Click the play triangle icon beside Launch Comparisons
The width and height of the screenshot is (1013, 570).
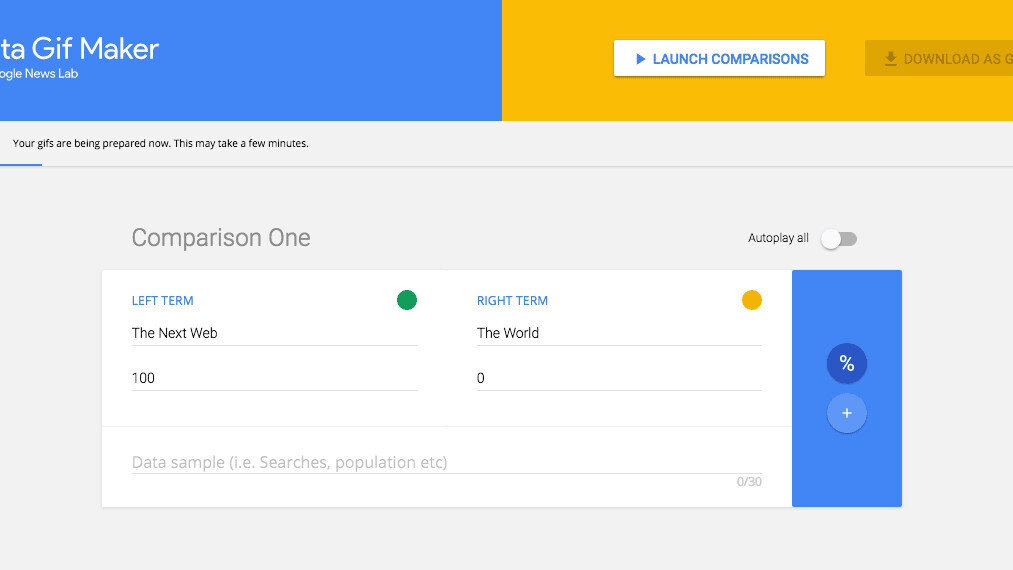(640, 59)
